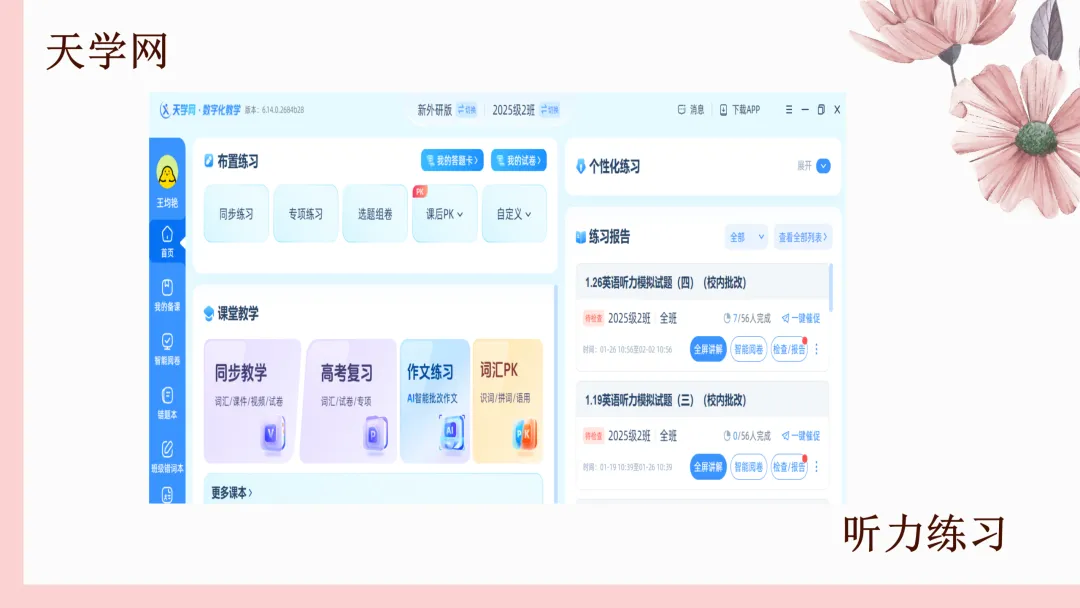Select 同步练习
This screenshot has width=1080, height=608.
point(236,214)
